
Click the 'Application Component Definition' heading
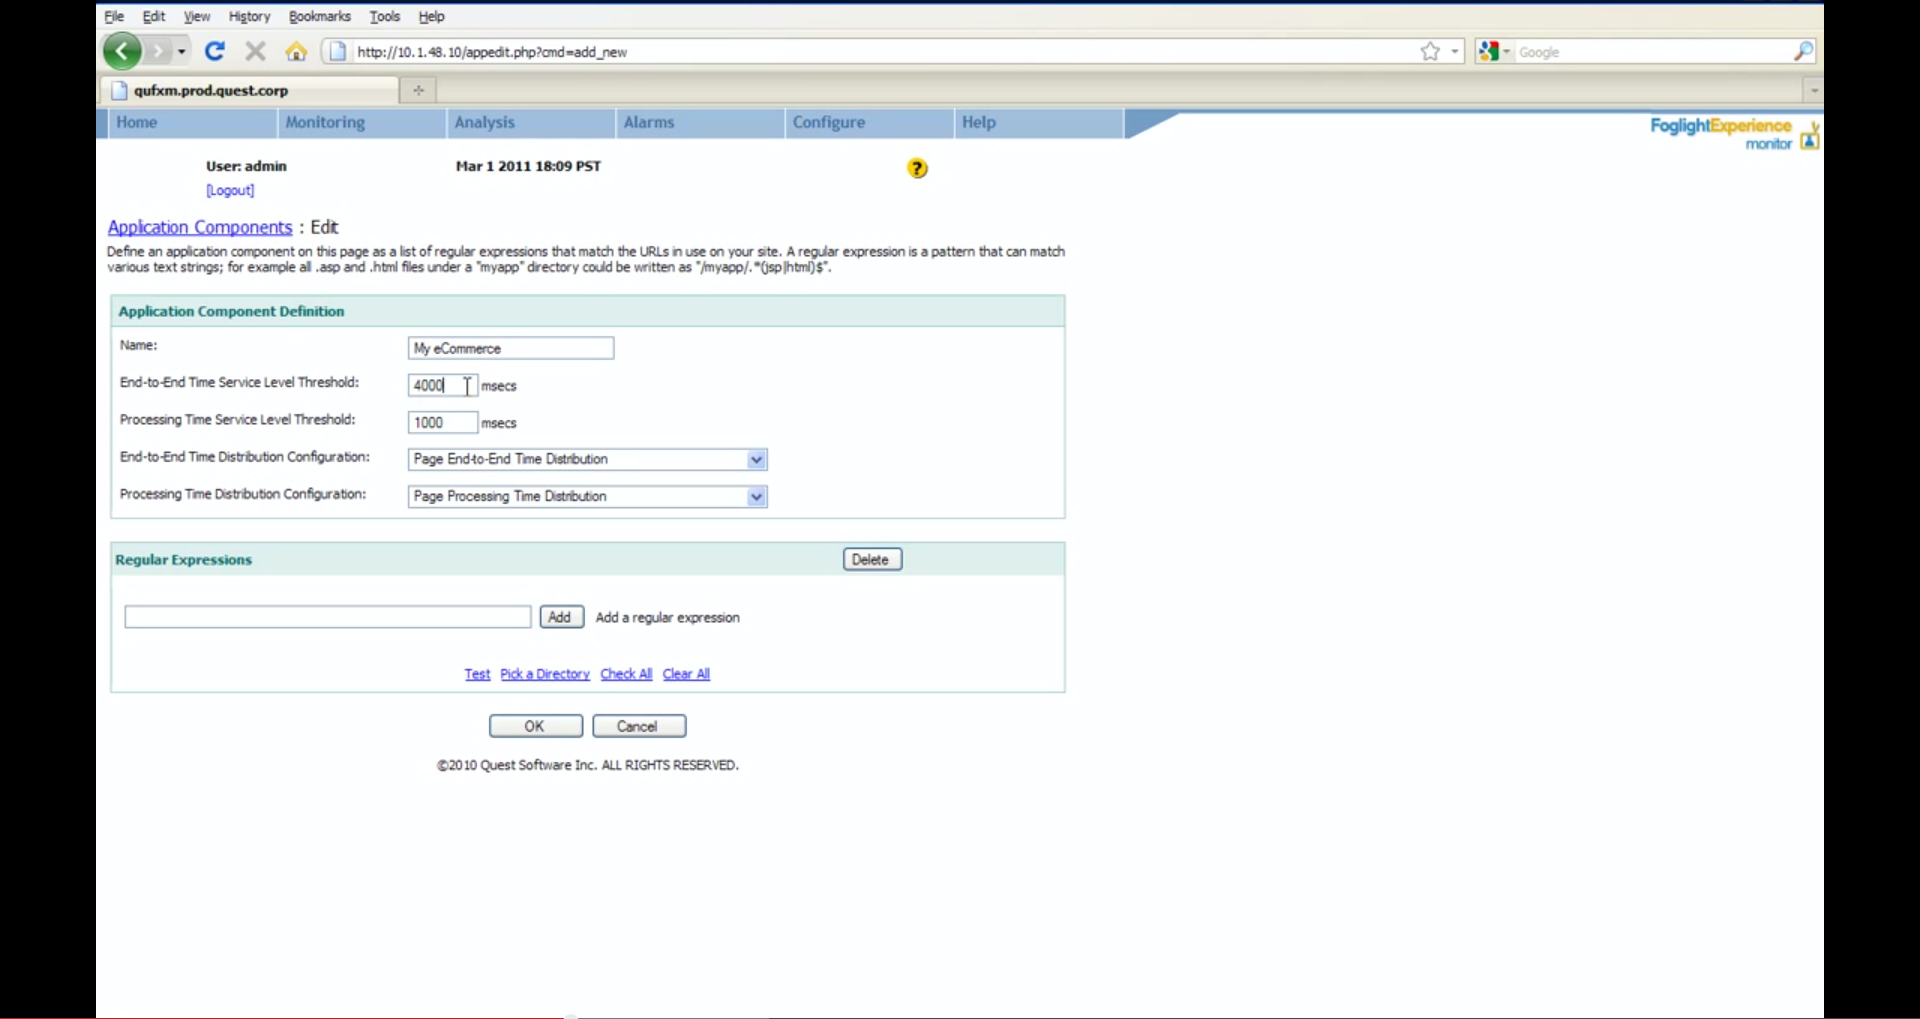pos(231,311)
